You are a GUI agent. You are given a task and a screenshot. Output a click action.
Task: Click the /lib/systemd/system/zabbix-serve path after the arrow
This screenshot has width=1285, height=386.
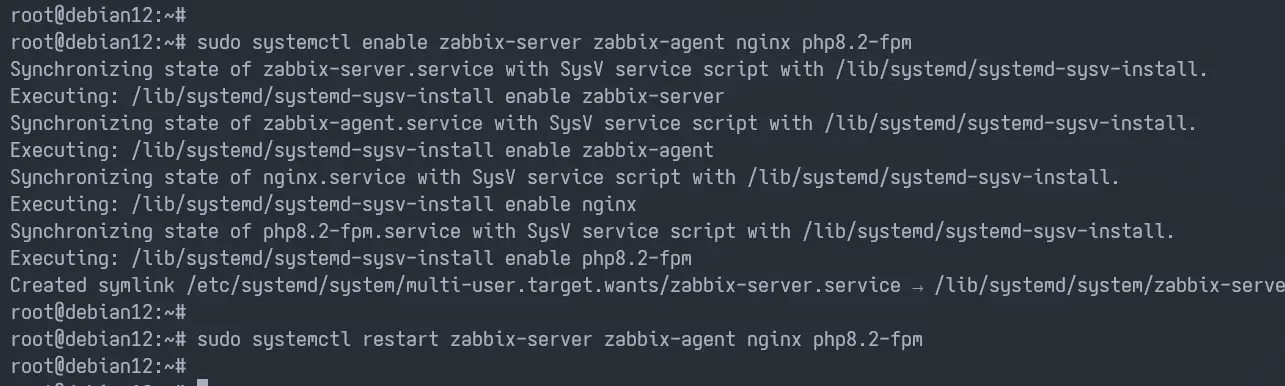point(1110,286)
